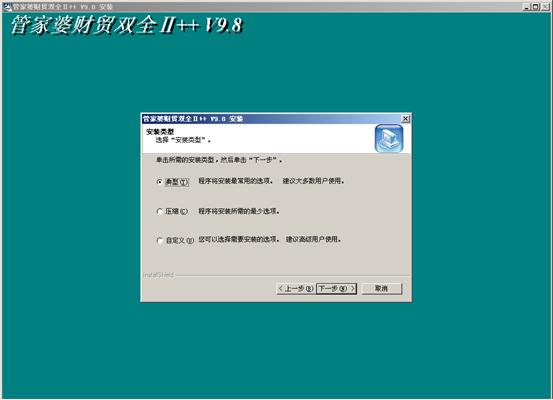Click the blue computer installer icon
The width and height of the screenshot is (553, 400).
coord(389,139)
